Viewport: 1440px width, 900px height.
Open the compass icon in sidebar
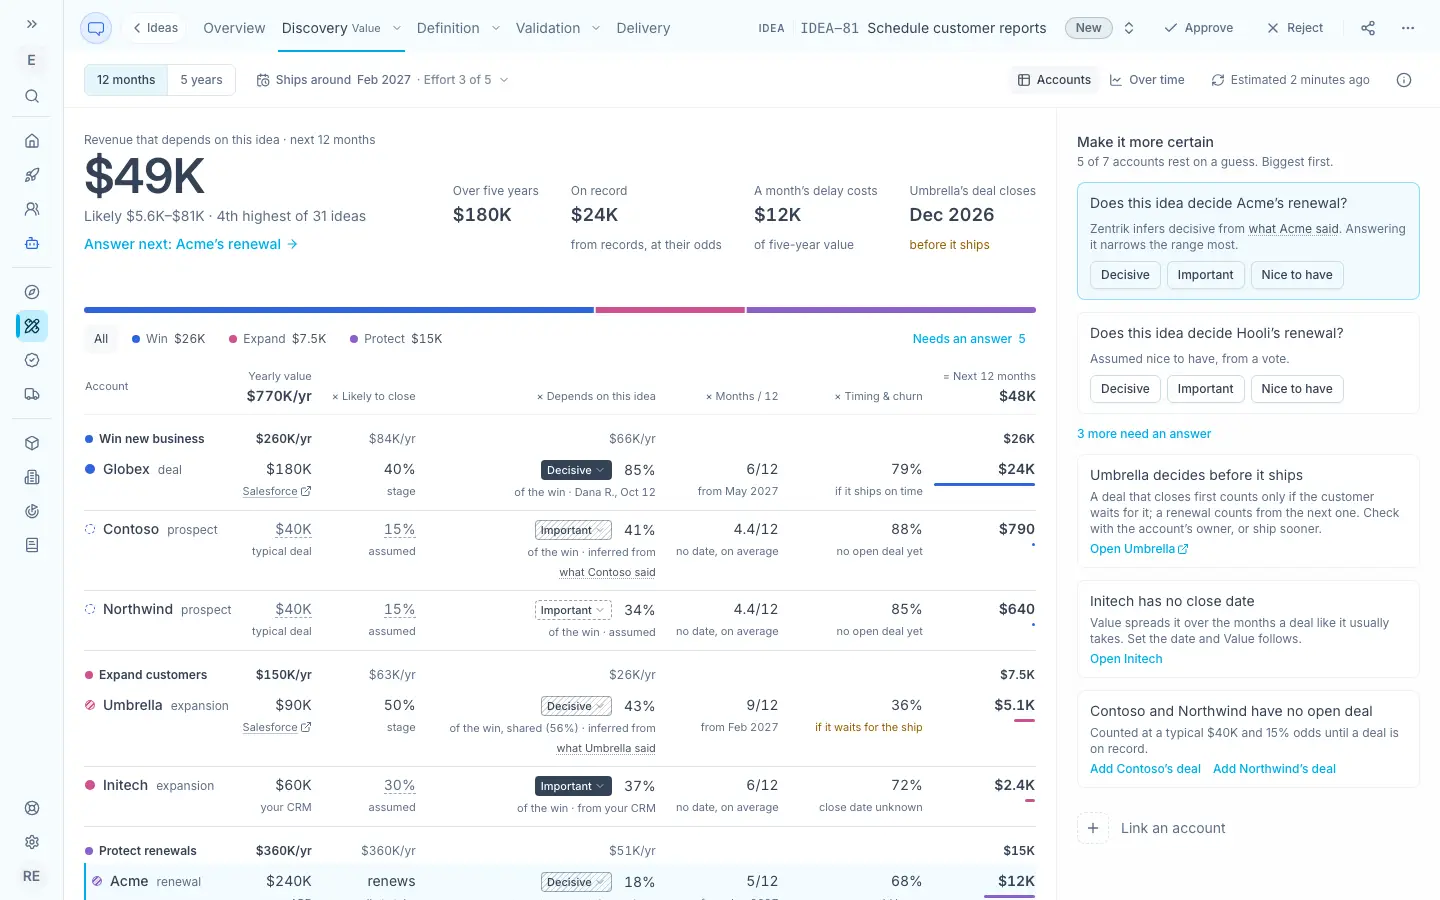[x=32, y=292]
